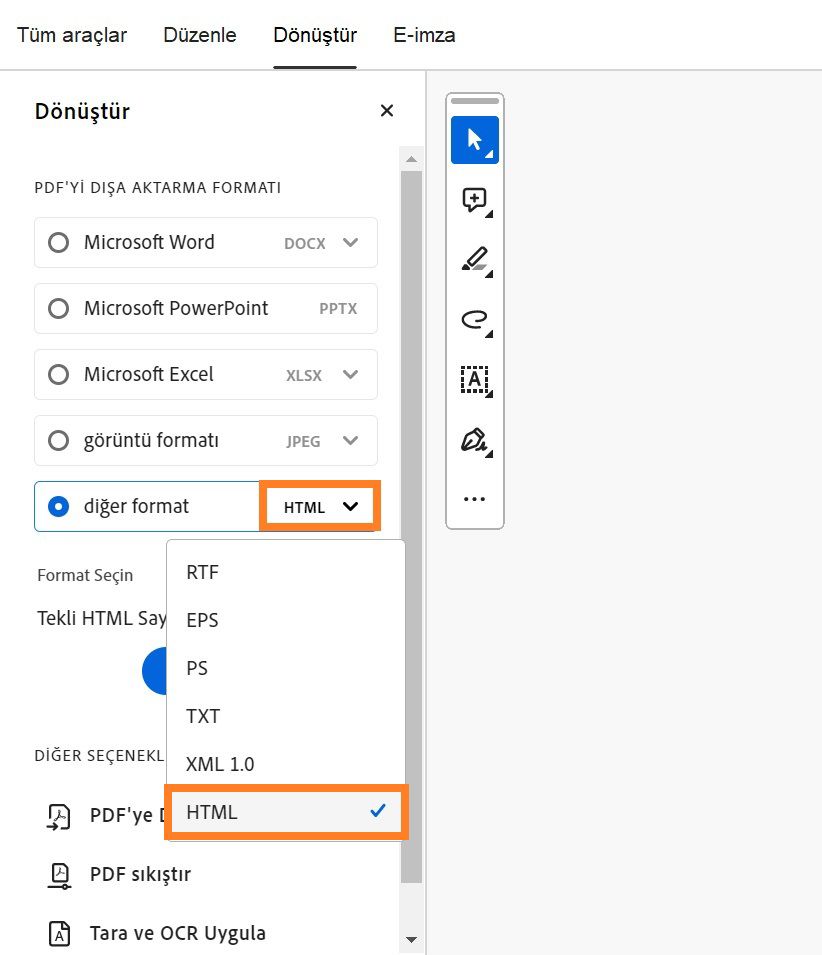Select the Highlight tool

point(474,260)
